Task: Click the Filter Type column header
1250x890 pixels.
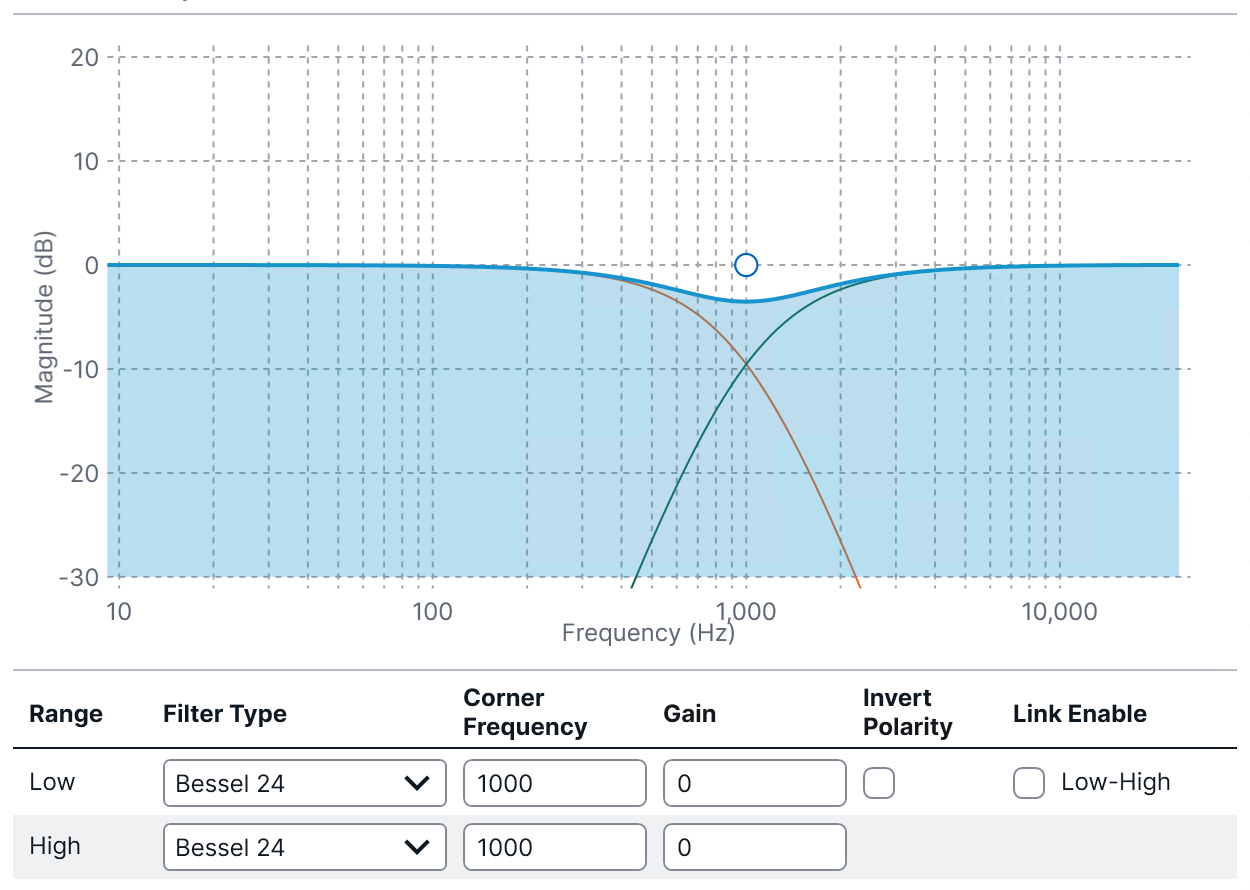Action: pos(225,714)
